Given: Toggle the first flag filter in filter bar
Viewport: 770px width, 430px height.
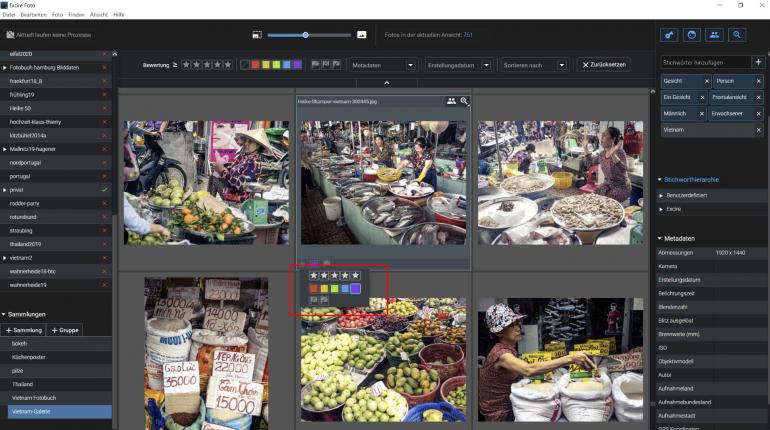Looking at the screenshot, I should (x=314, y=64).
